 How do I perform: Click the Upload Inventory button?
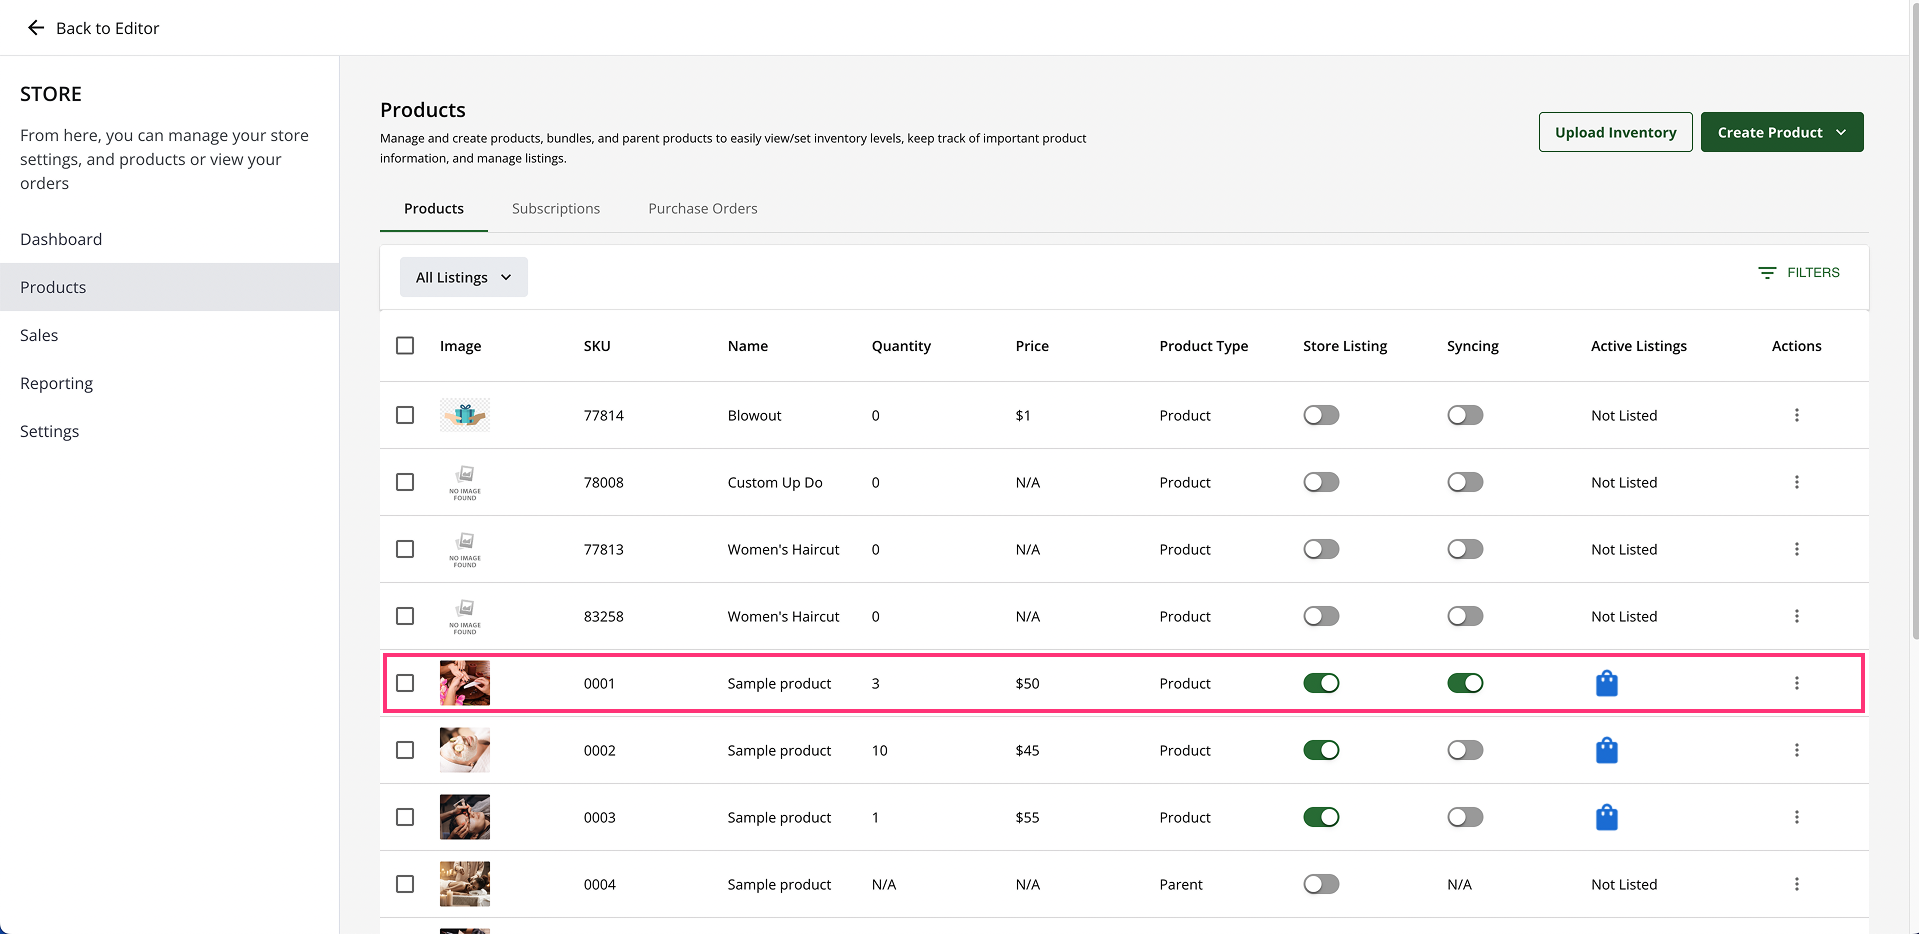(x=1614, y=132)
